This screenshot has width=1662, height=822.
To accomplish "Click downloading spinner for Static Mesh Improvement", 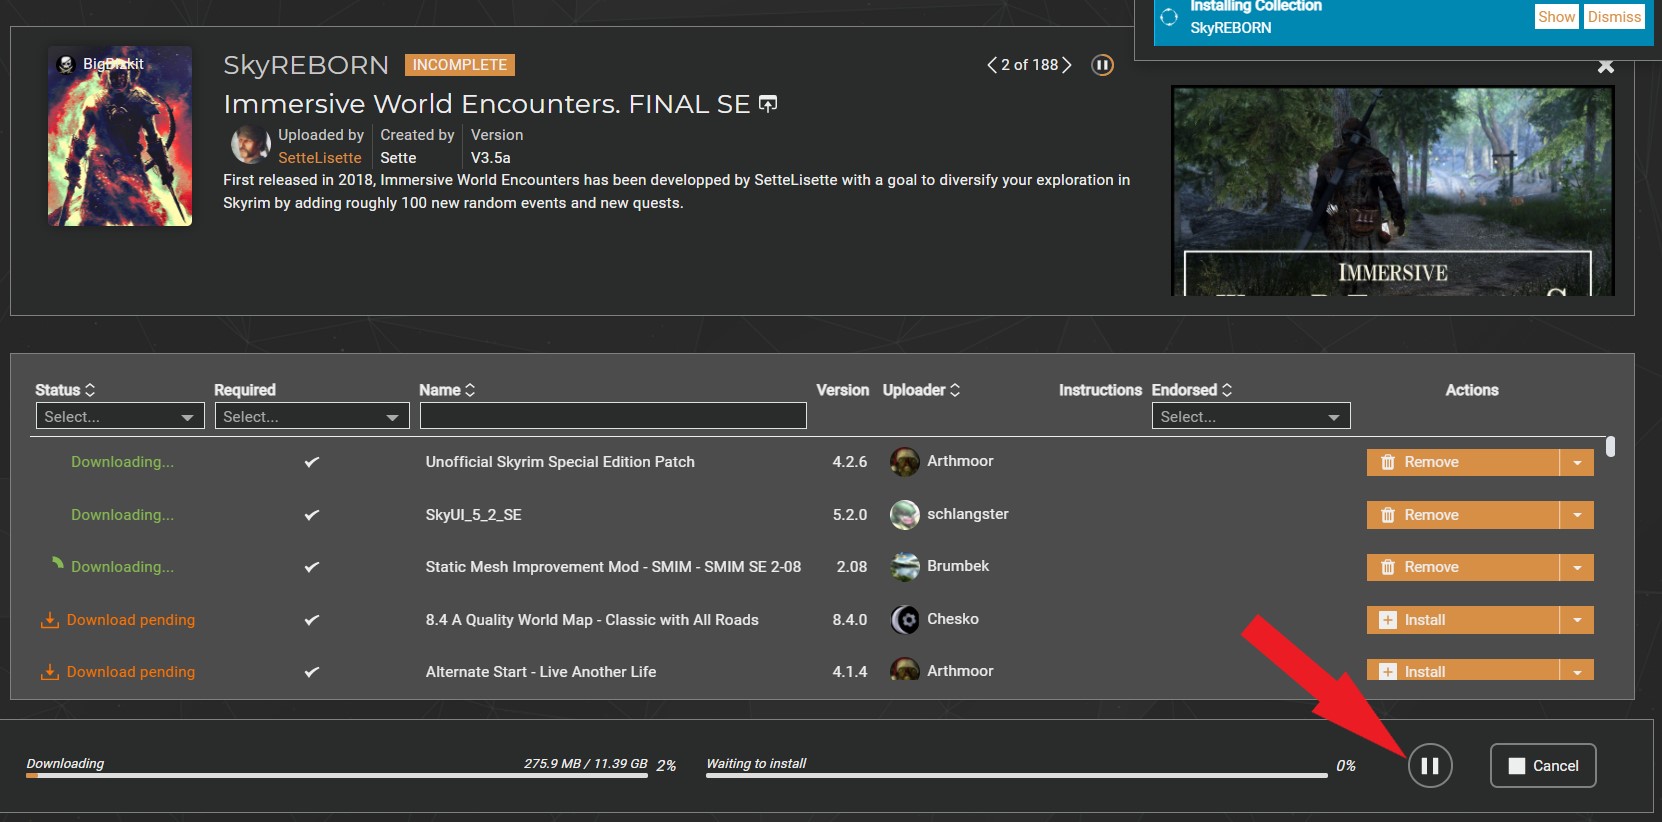I will coord(57,563).
